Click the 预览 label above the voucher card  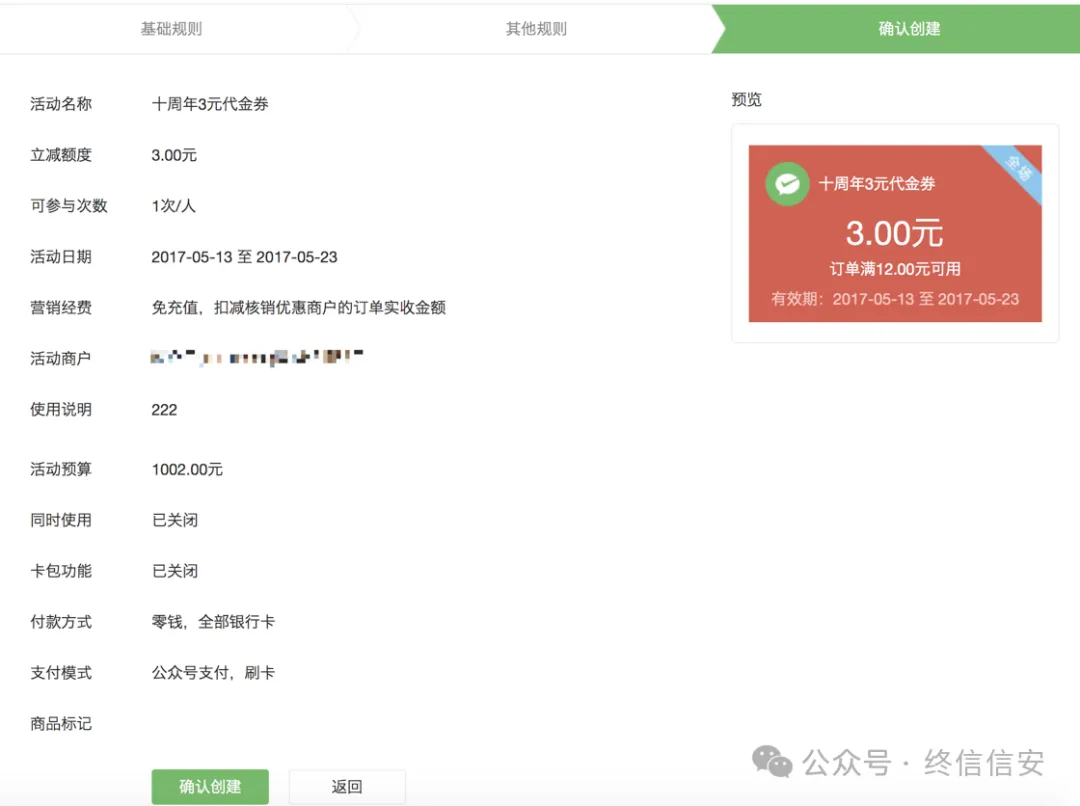[747, 99]
